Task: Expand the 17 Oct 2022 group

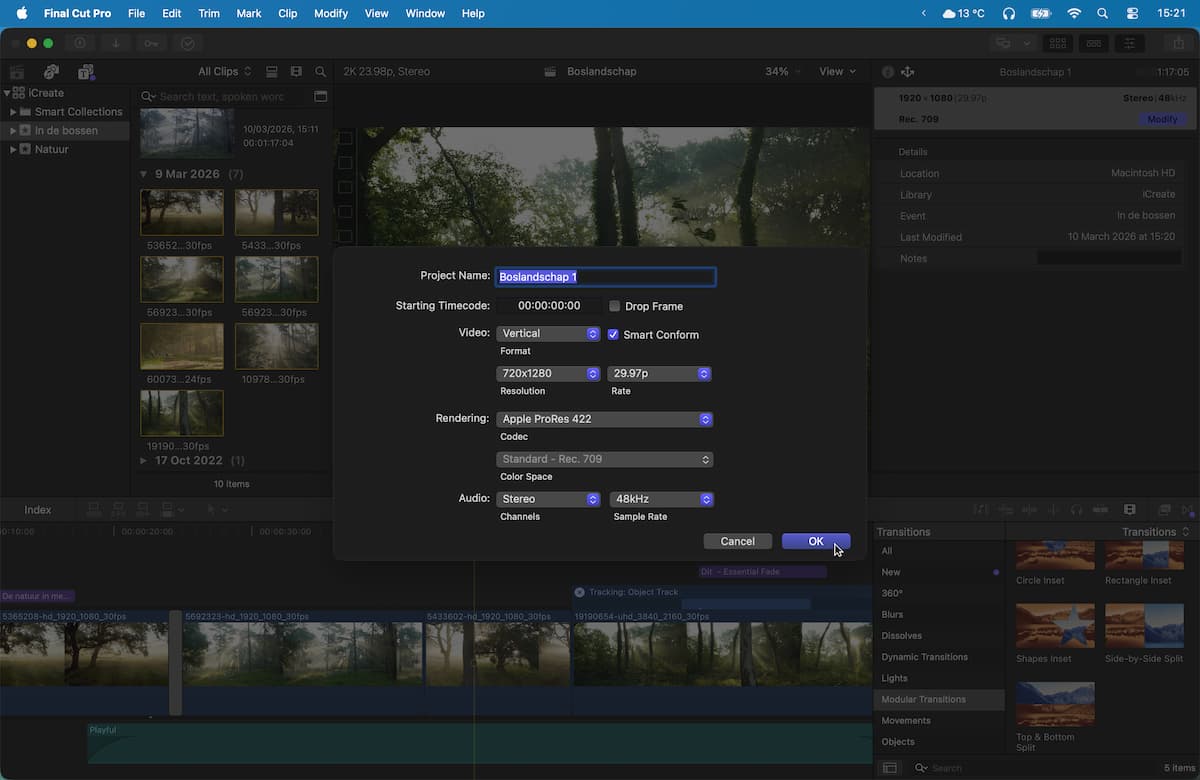Action: (143, 461)
